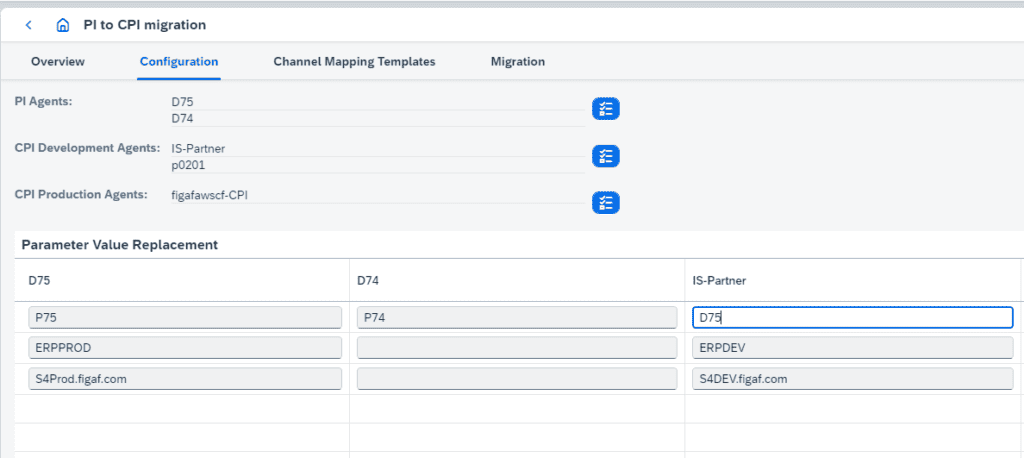This screenshot has height=458, width=1024.
Task: Focus the IS-Partner D75 input field
Action: pyautogui.click(x=852, y=318)
